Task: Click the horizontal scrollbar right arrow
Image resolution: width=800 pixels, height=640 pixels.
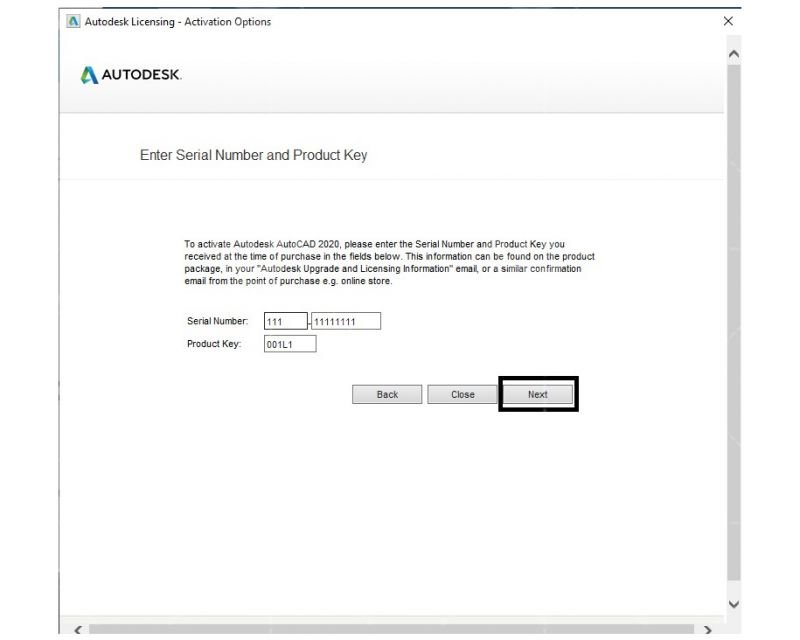Action: [x=707, y=630]
